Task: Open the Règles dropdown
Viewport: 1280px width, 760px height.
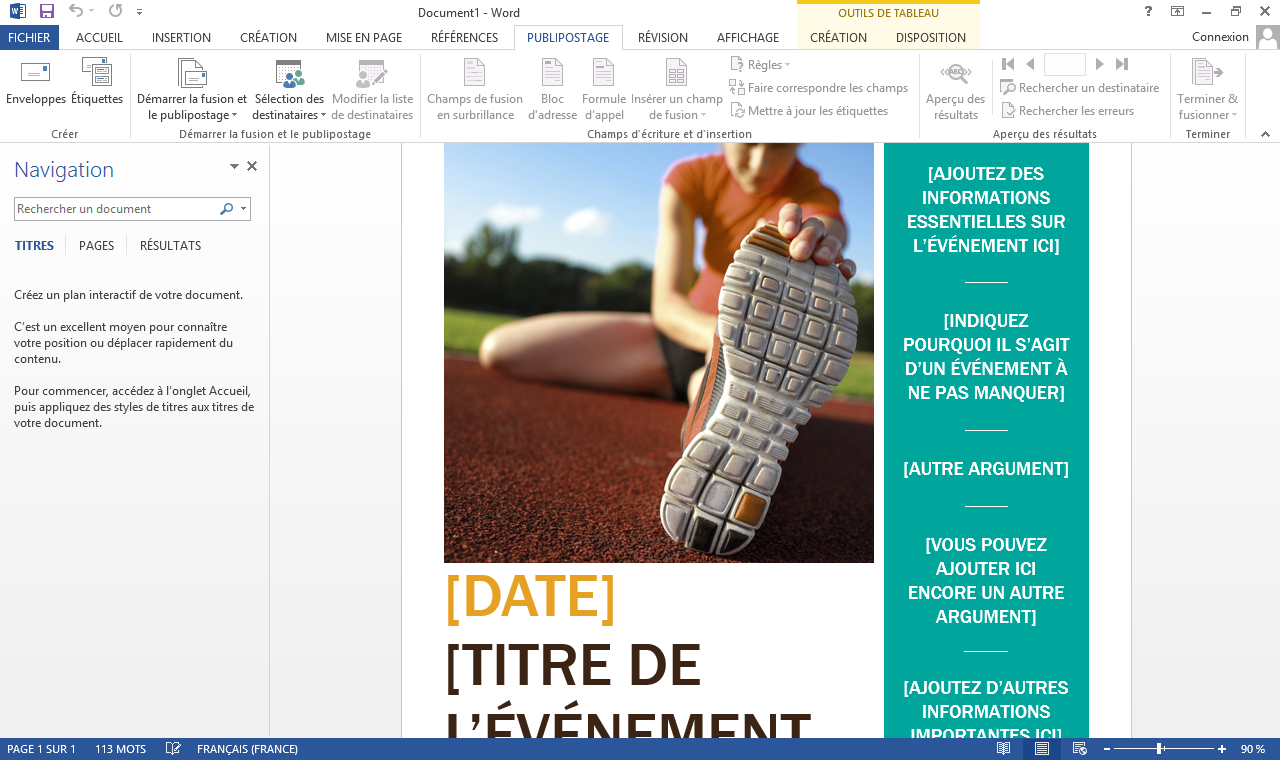Action: click(760, 65)
